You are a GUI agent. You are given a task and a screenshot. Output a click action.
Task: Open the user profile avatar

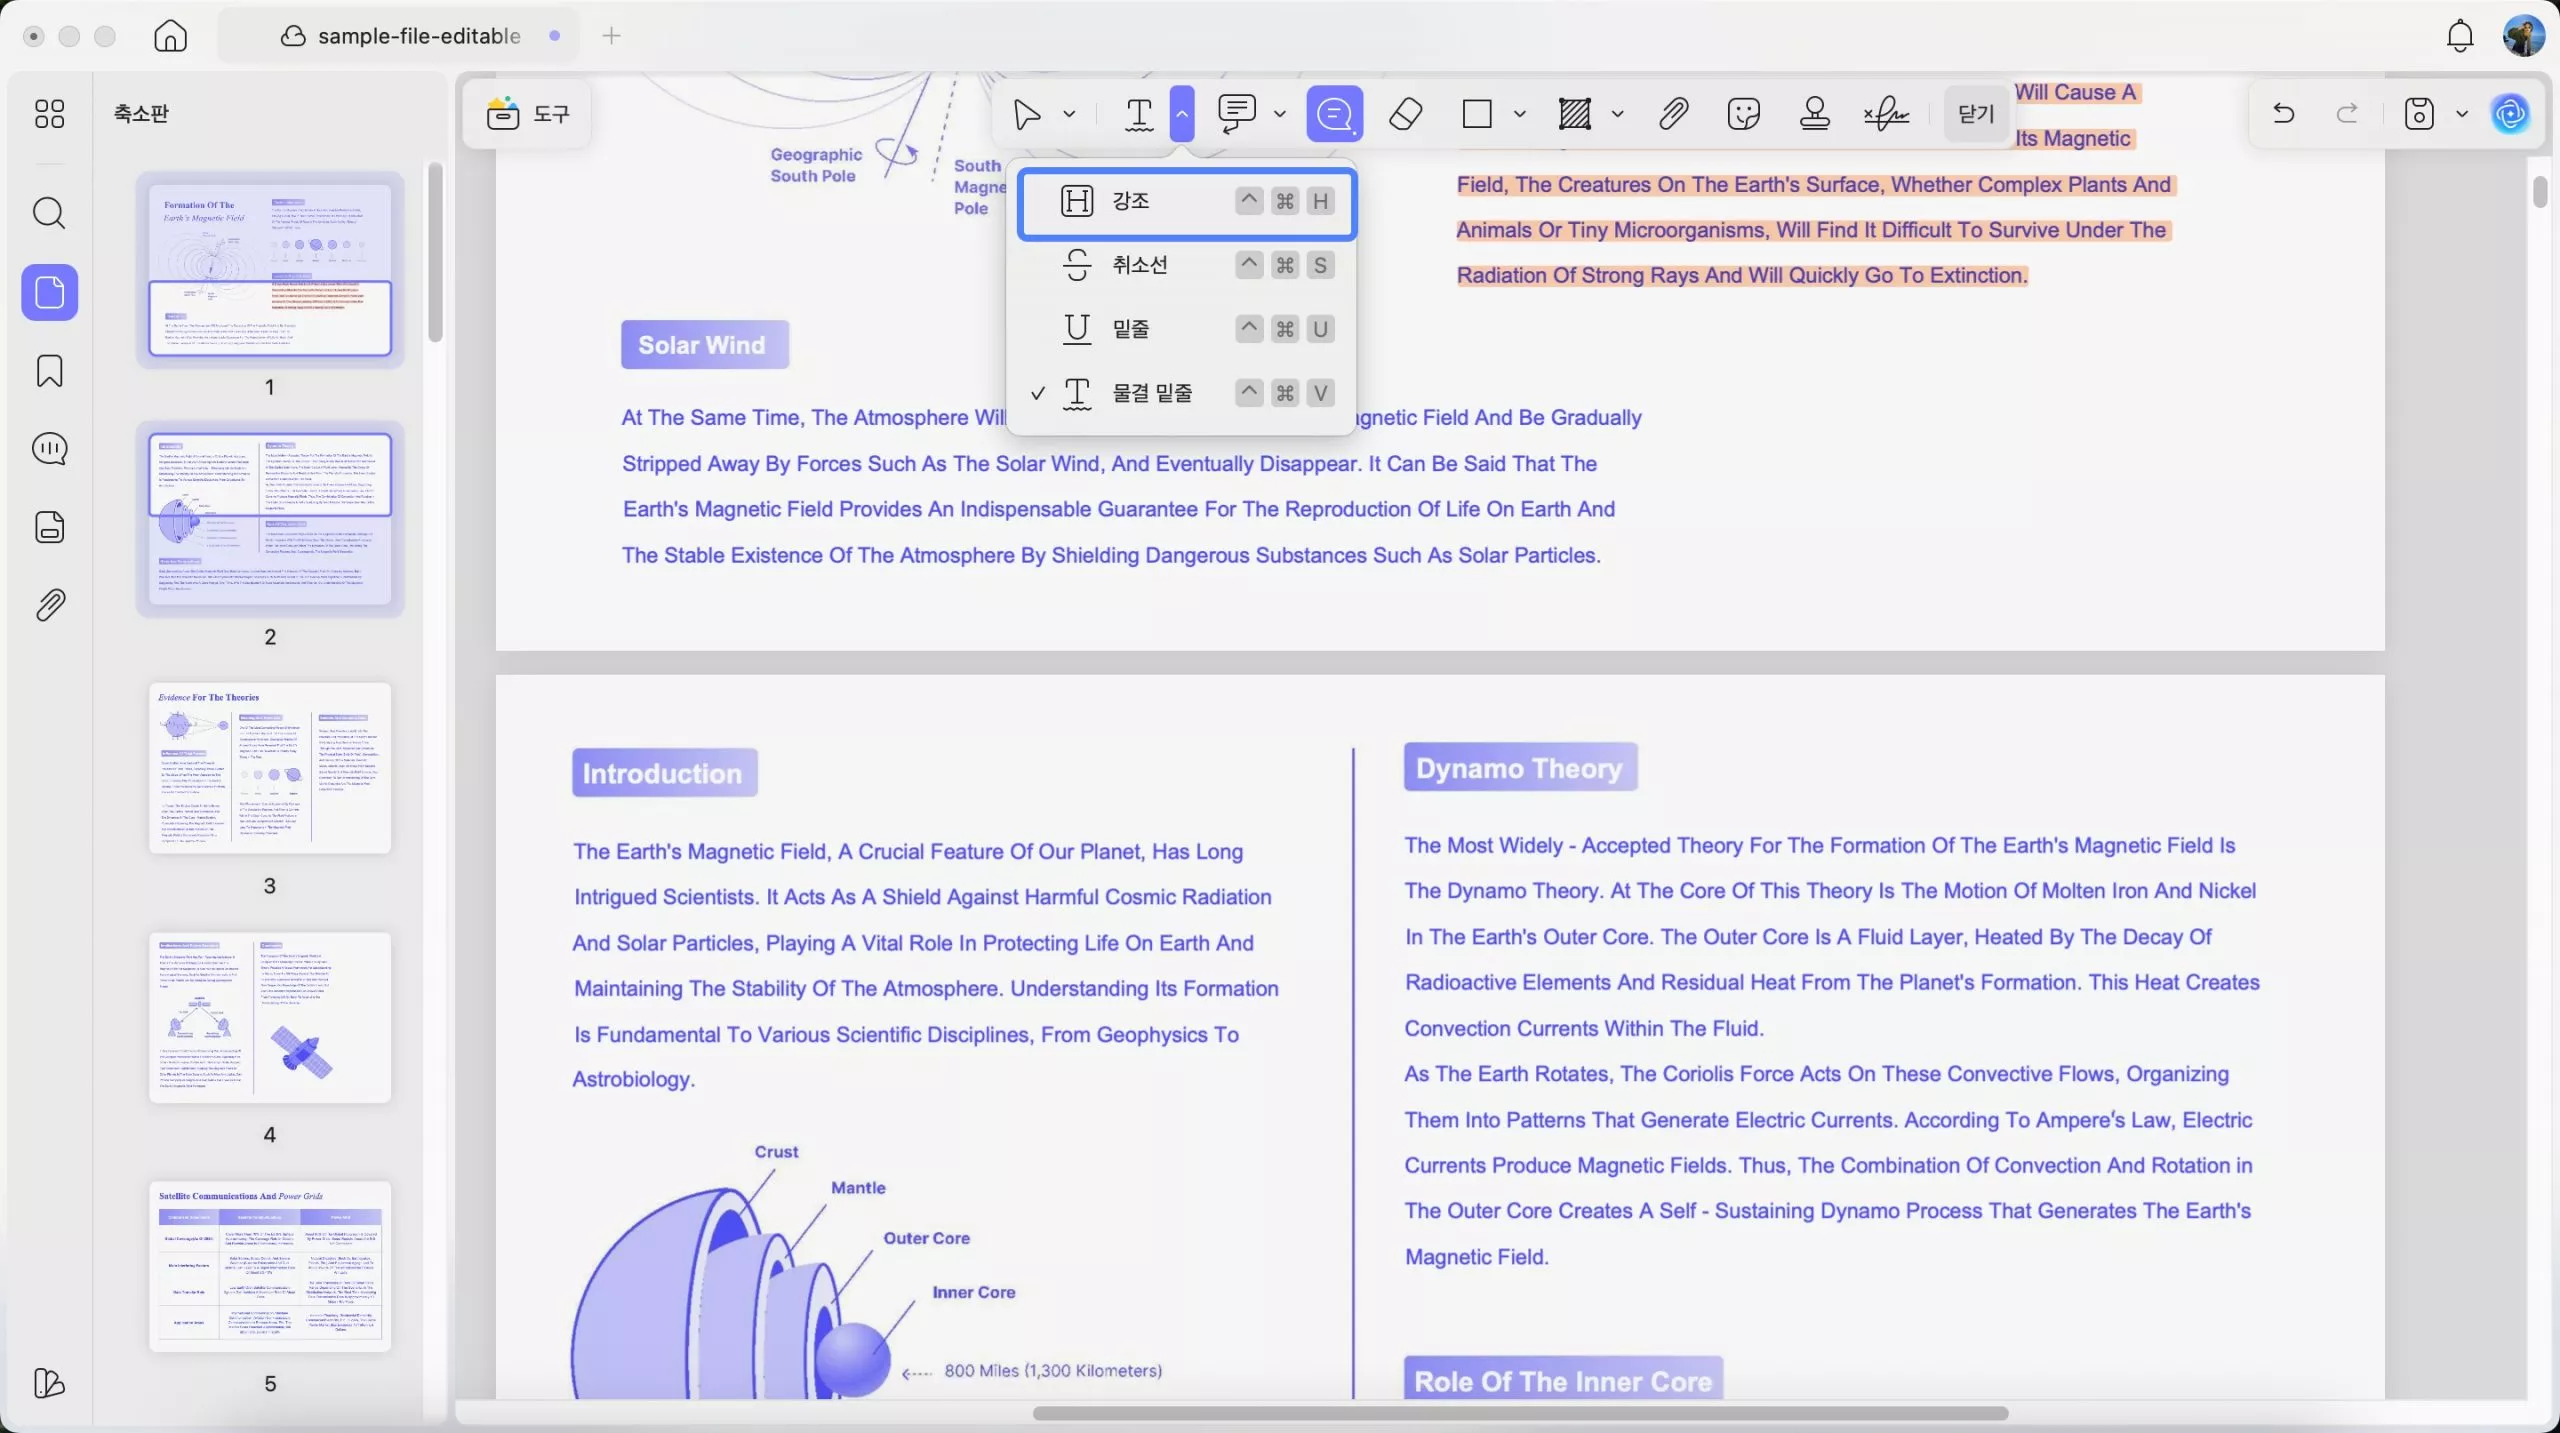(x=2523, y=36)
